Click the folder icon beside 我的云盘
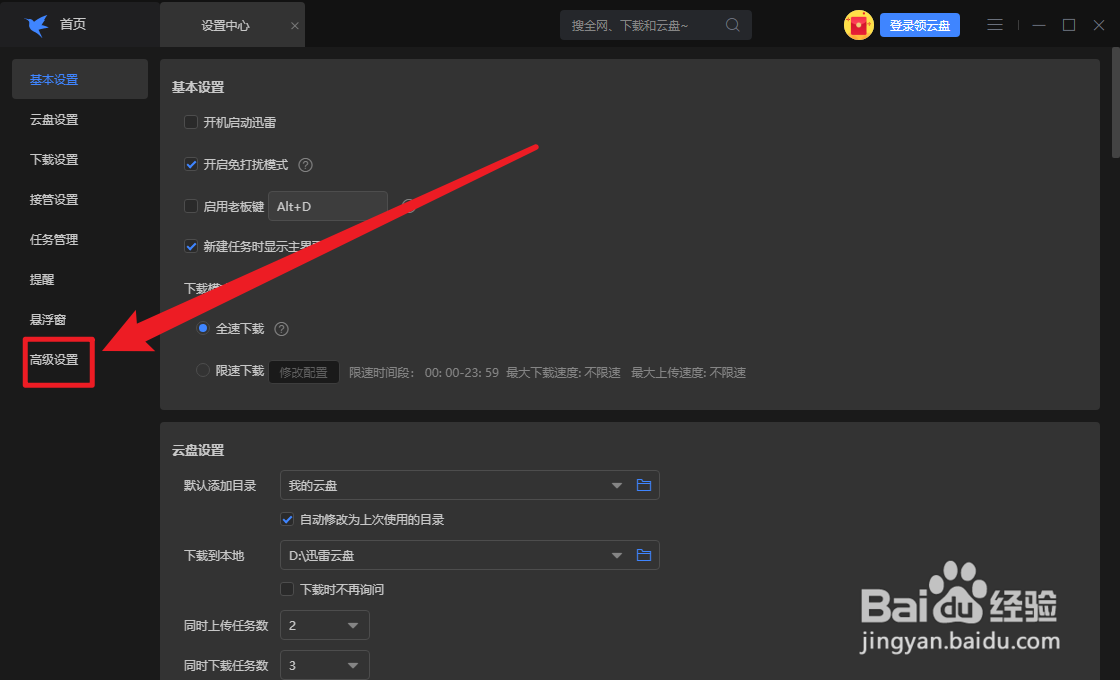This screenshot has width=1120, height=680. click(x=644, y=485)
